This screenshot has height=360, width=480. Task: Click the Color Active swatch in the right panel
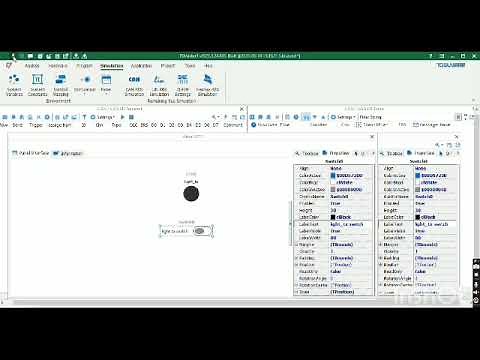[418, 176]
